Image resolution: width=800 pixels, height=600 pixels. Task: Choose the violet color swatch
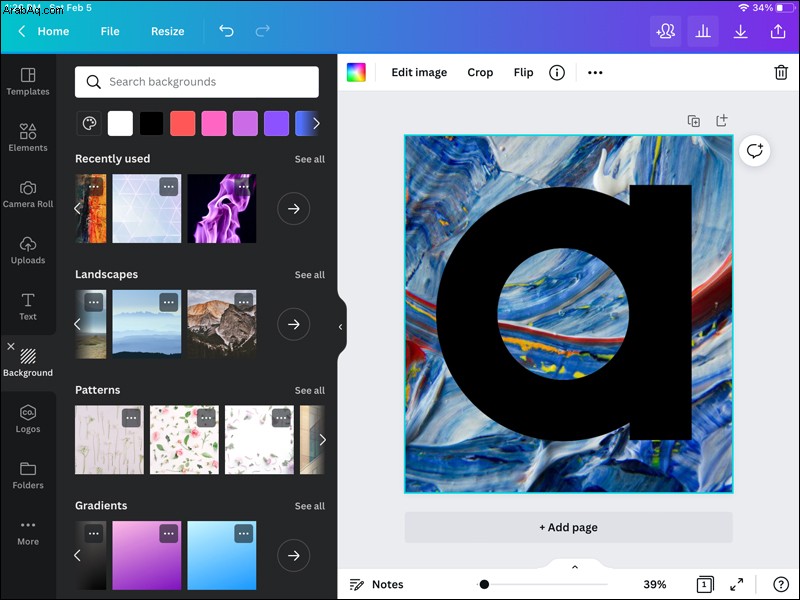click(277, 123)
